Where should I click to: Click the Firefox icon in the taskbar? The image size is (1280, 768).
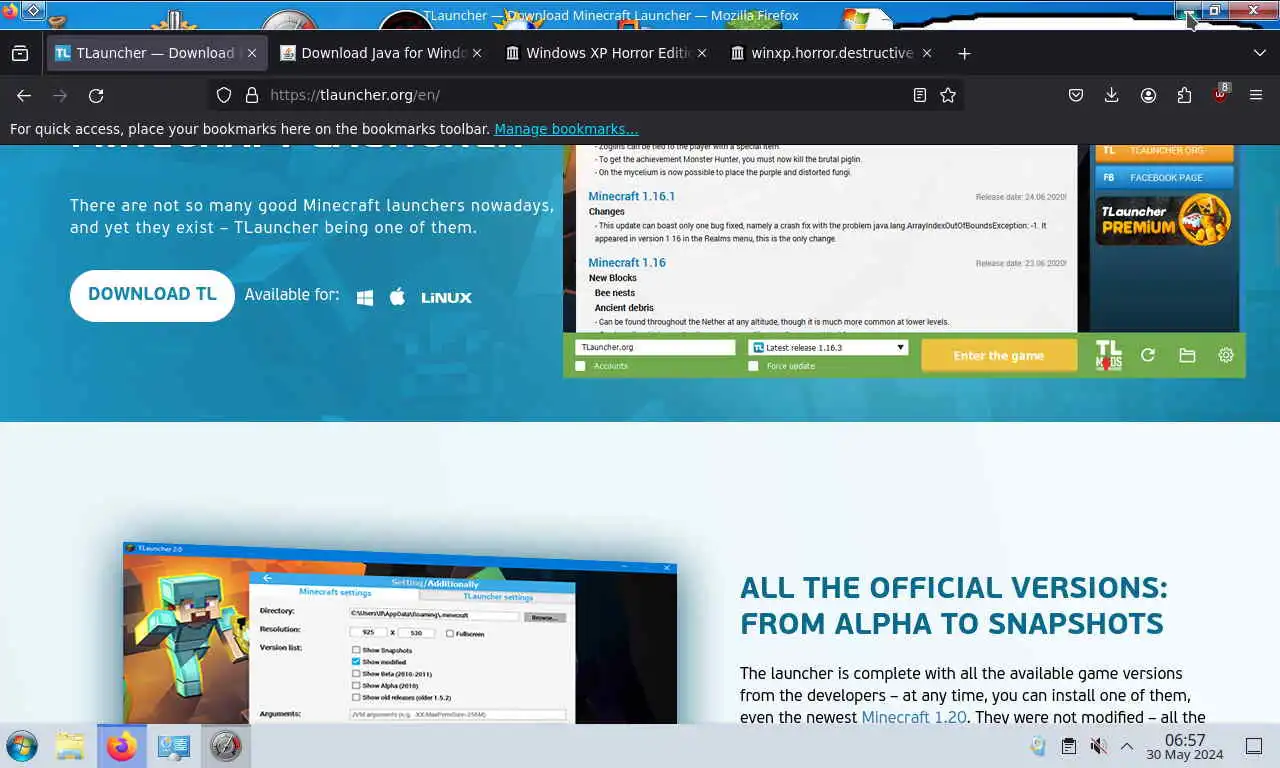122,746
